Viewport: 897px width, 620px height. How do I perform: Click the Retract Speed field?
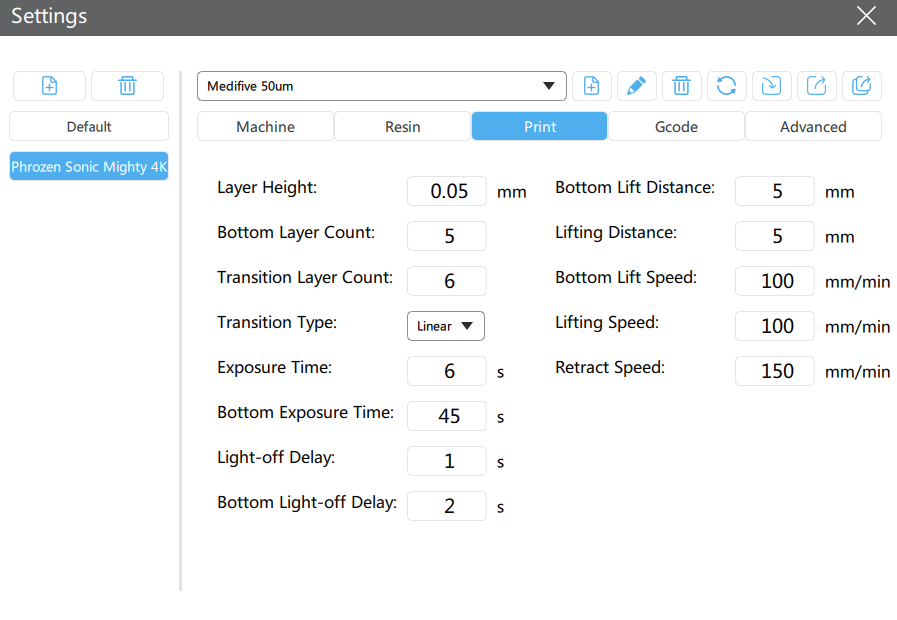(x=775, y=371)
